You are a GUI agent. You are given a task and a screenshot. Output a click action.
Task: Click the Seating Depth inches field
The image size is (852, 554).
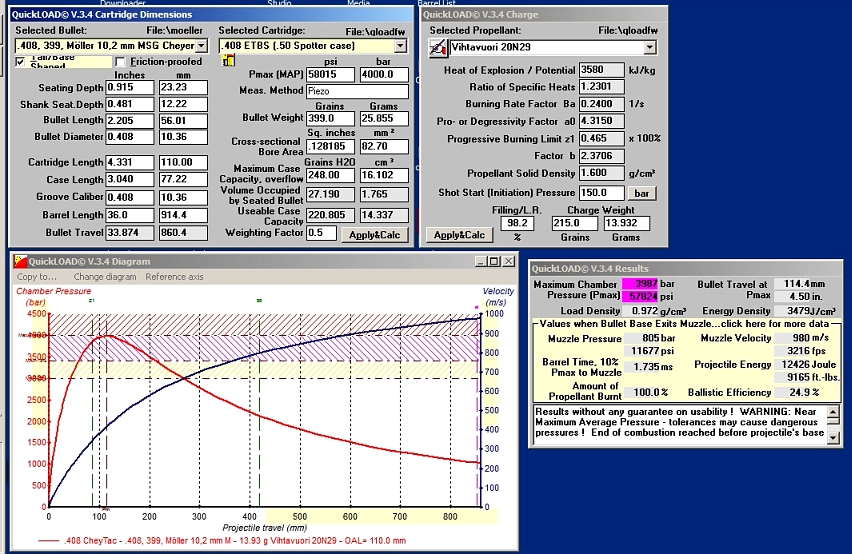coord(130,88)
